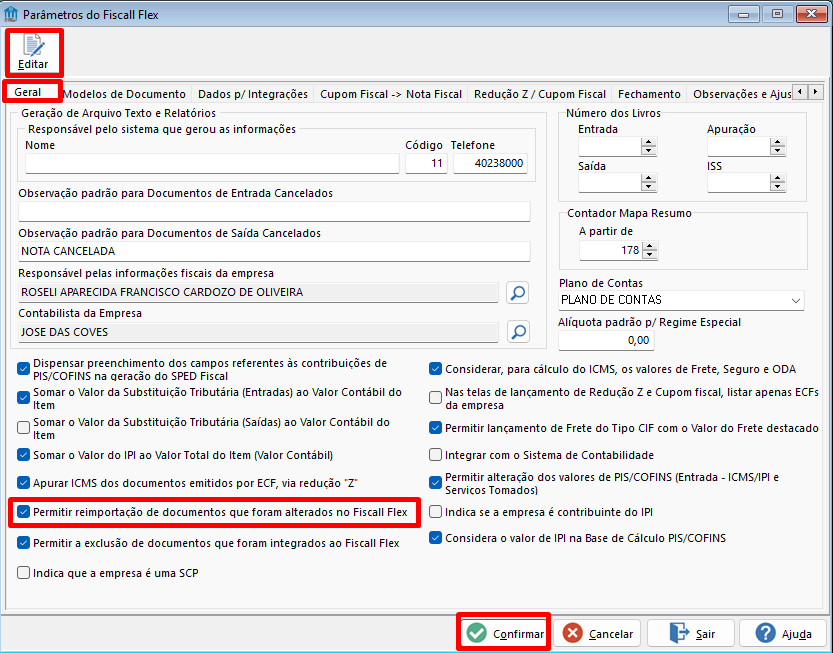The height and width of the screenshot is (653, 833).
Task: Open search for Contabilista da Empresa
Action: coord(517,332)
